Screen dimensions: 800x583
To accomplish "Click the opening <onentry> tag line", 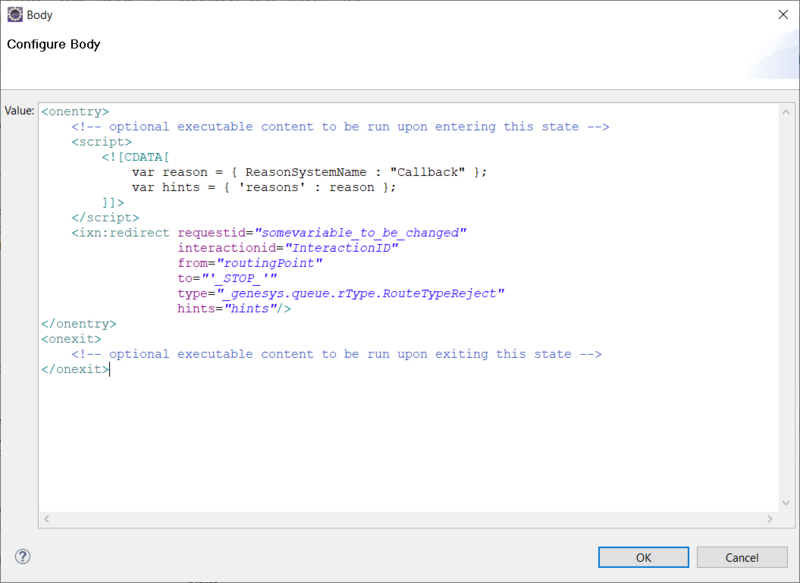I will pos(75,112).
